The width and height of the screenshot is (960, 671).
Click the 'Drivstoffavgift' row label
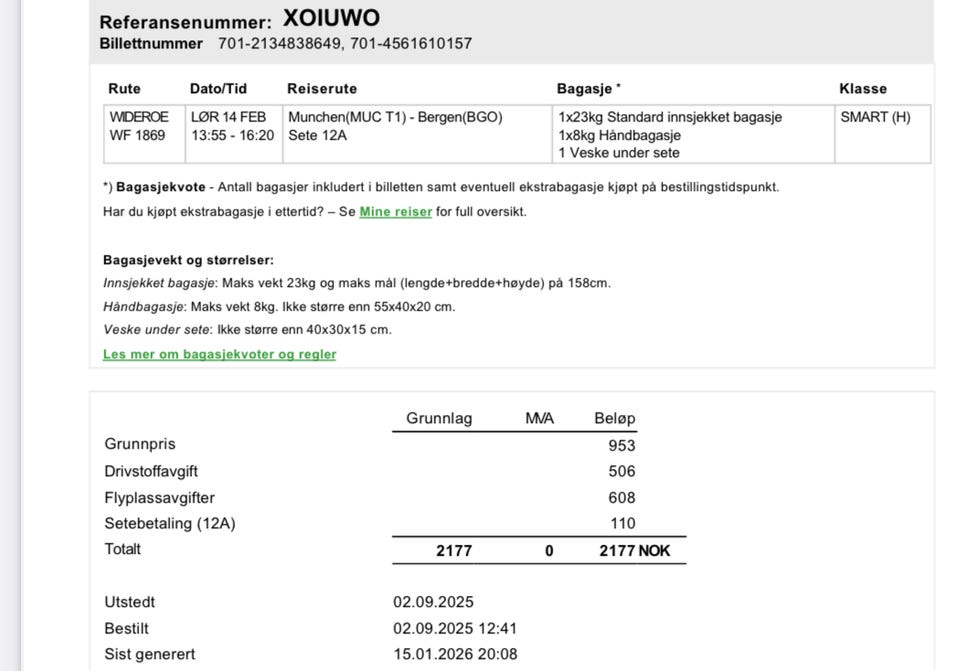[151, 471]
